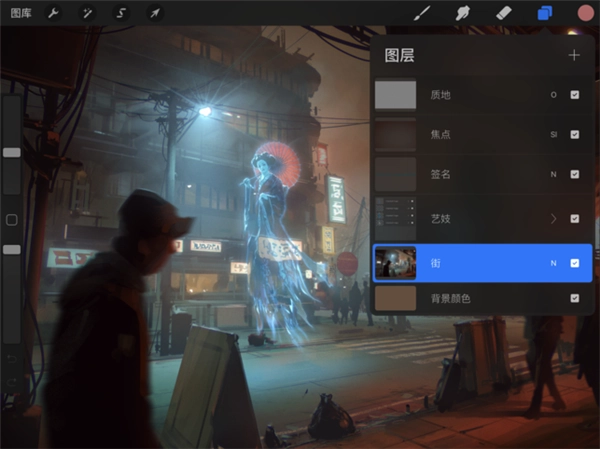Select the Eraser tool
The height and width of the screenshot is (449, 600).
point(504,13)
